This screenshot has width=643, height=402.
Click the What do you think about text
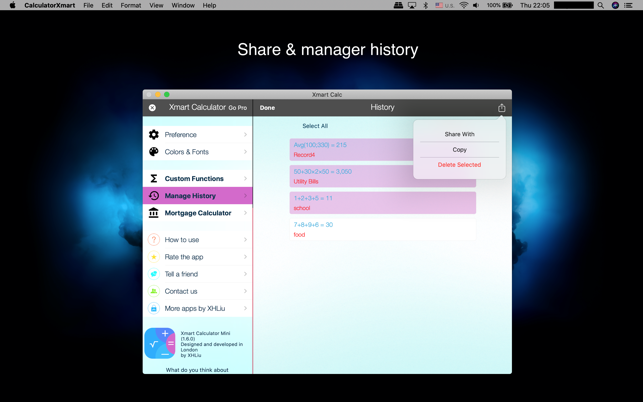[197, 370]
